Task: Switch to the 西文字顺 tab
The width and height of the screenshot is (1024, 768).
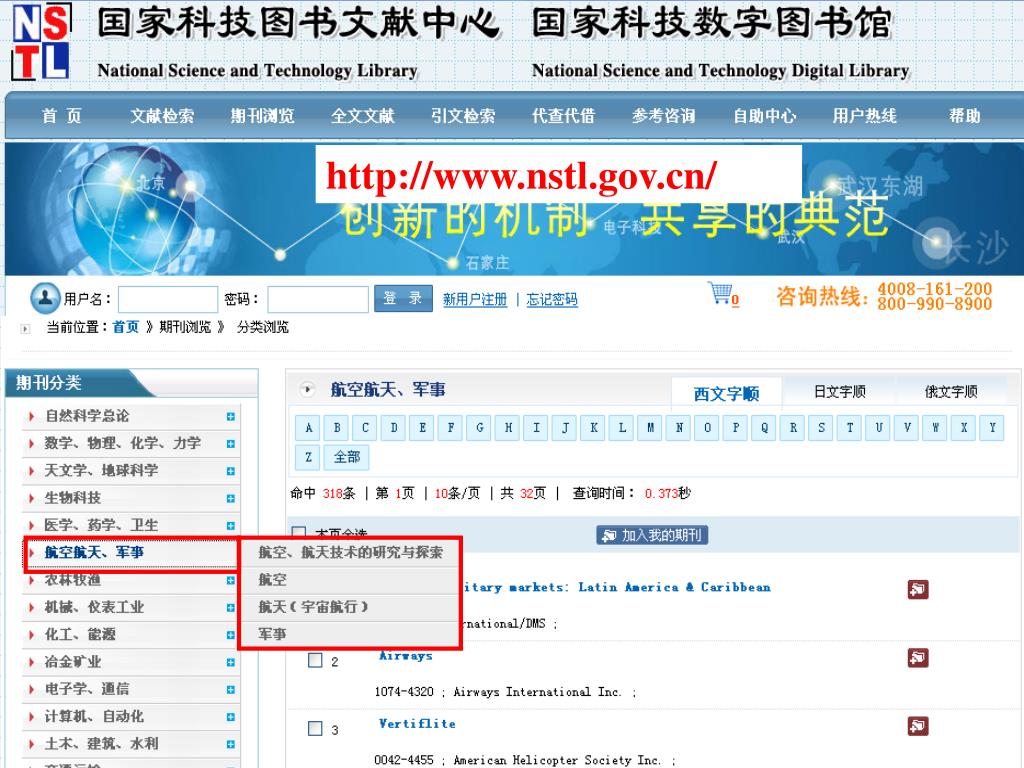Action: (x=726, y=394)
